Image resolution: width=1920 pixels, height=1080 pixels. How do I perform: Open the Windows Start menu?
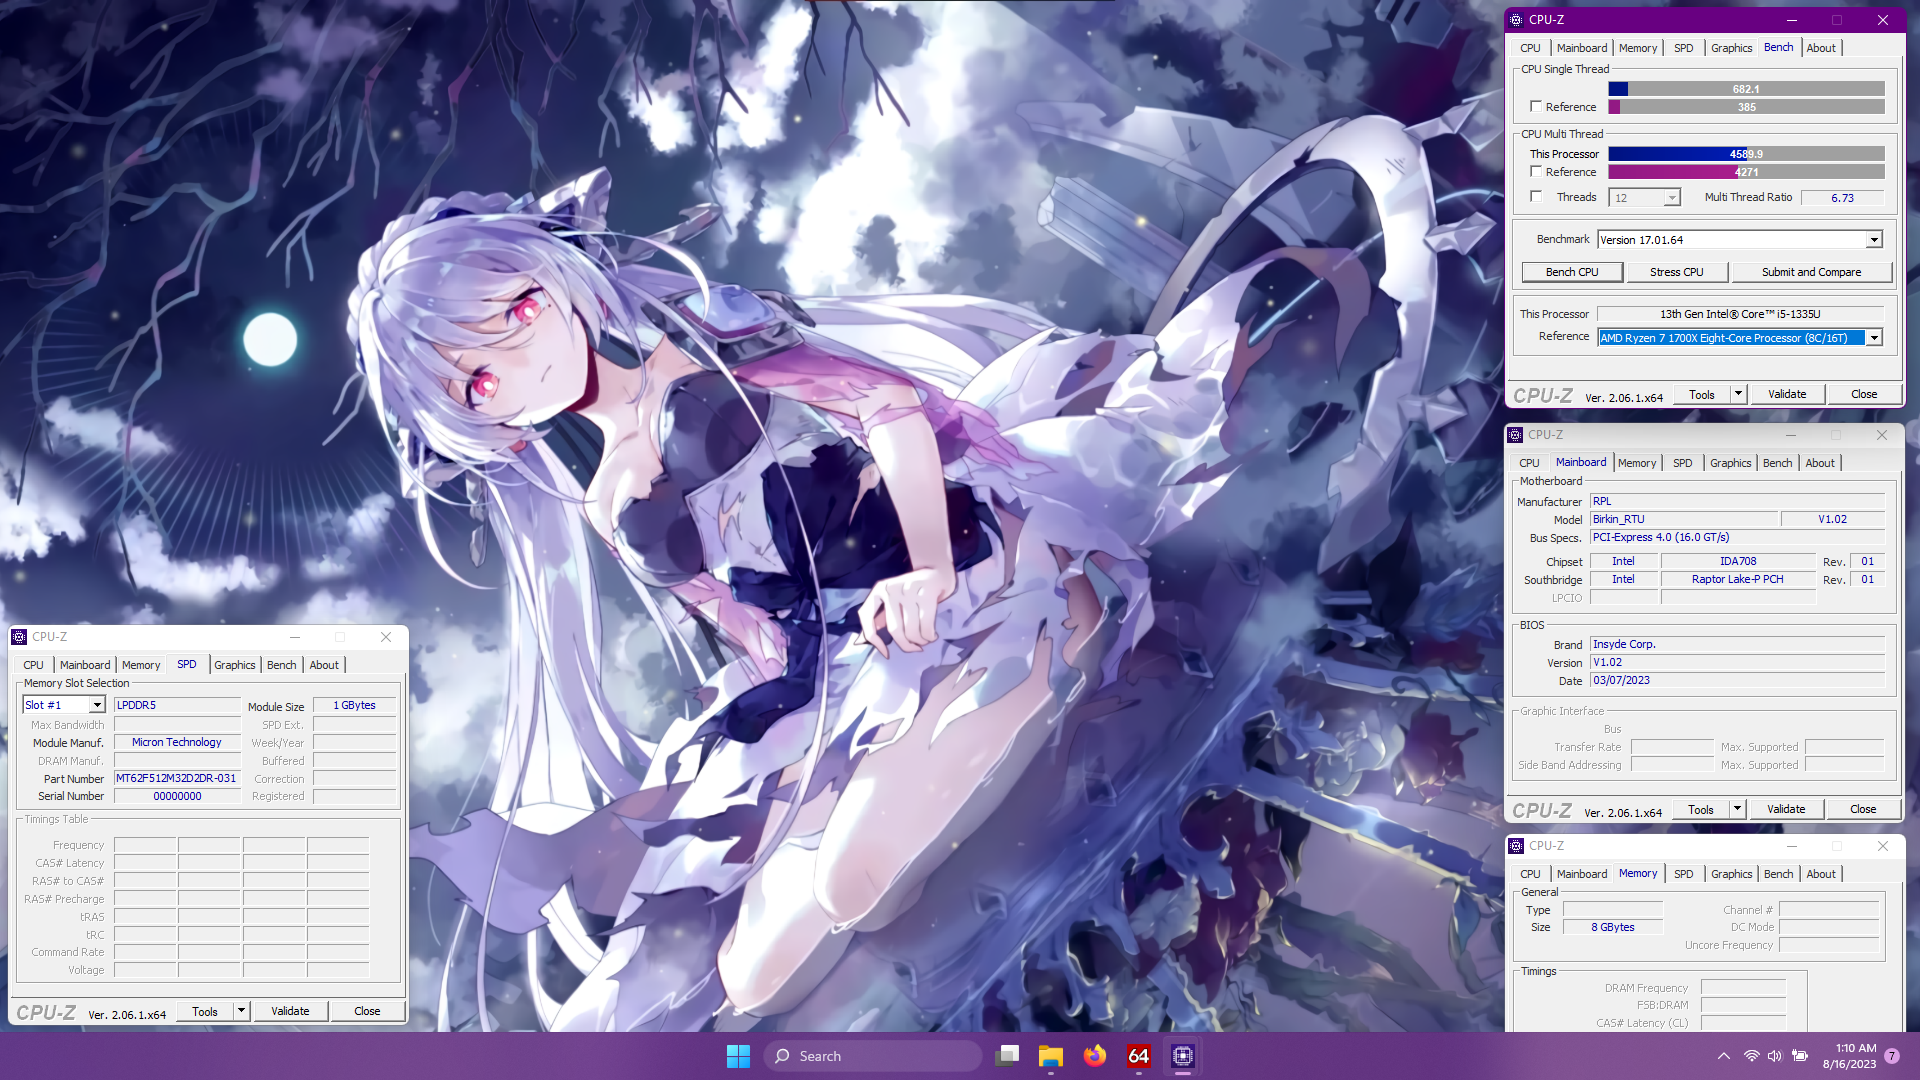[738, 1056]
